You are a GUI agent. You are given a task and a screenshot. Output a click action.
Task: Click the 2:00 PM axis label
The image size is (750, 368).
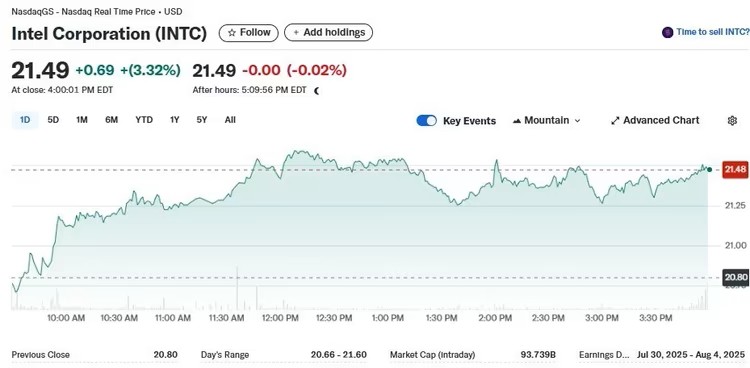495,318
